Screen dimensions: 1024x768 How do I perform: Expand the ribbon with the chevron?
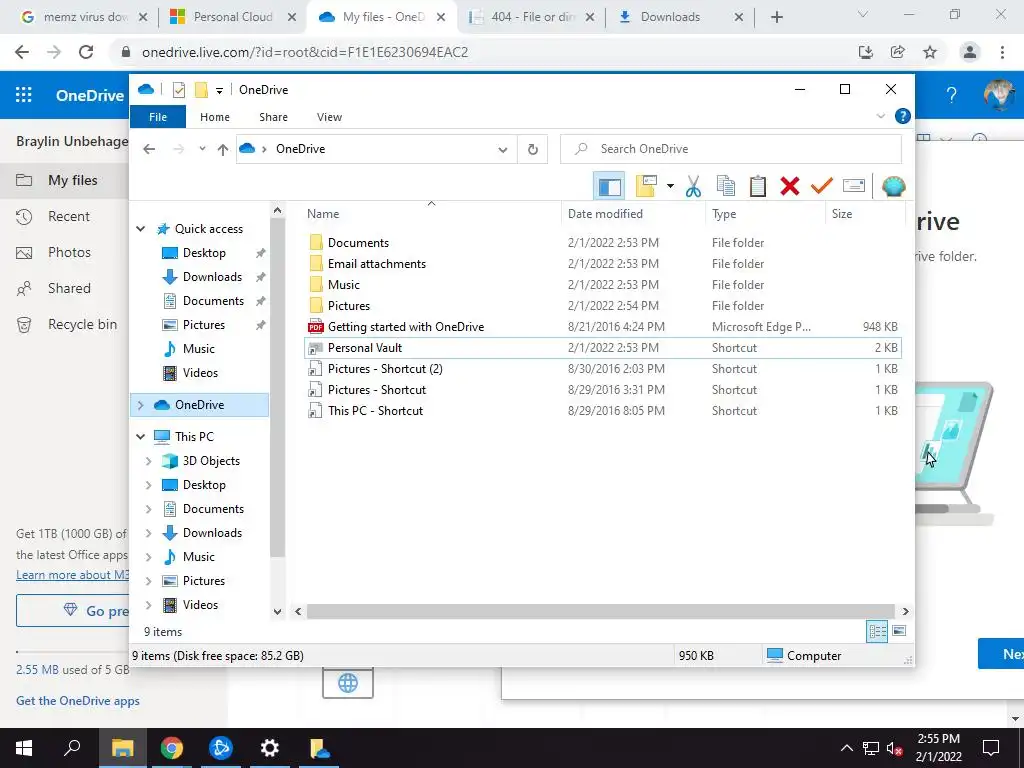(880, 116)
